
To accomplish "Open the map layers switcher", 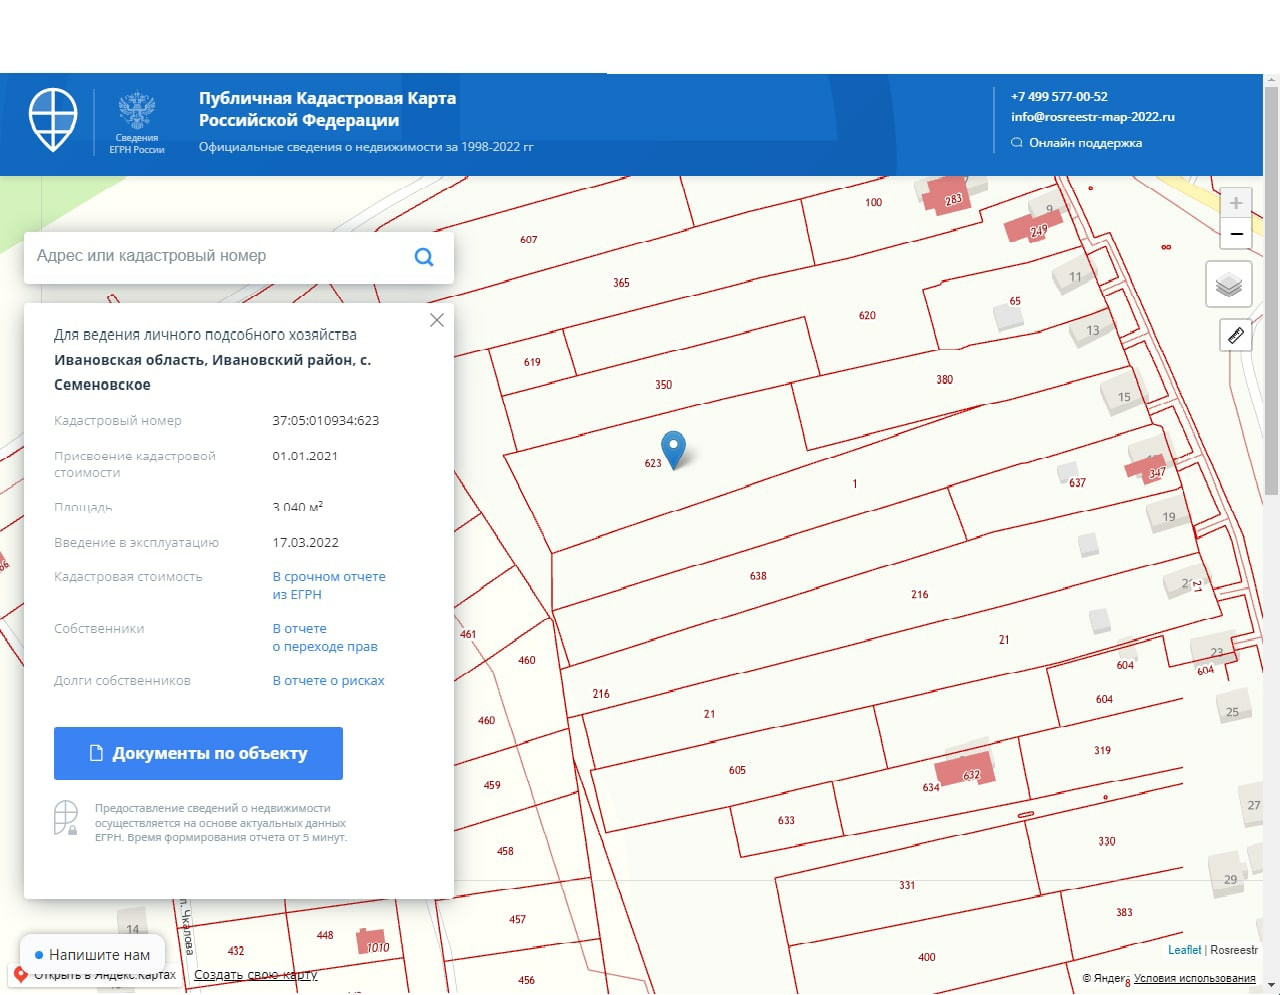I will [1229, 286].
